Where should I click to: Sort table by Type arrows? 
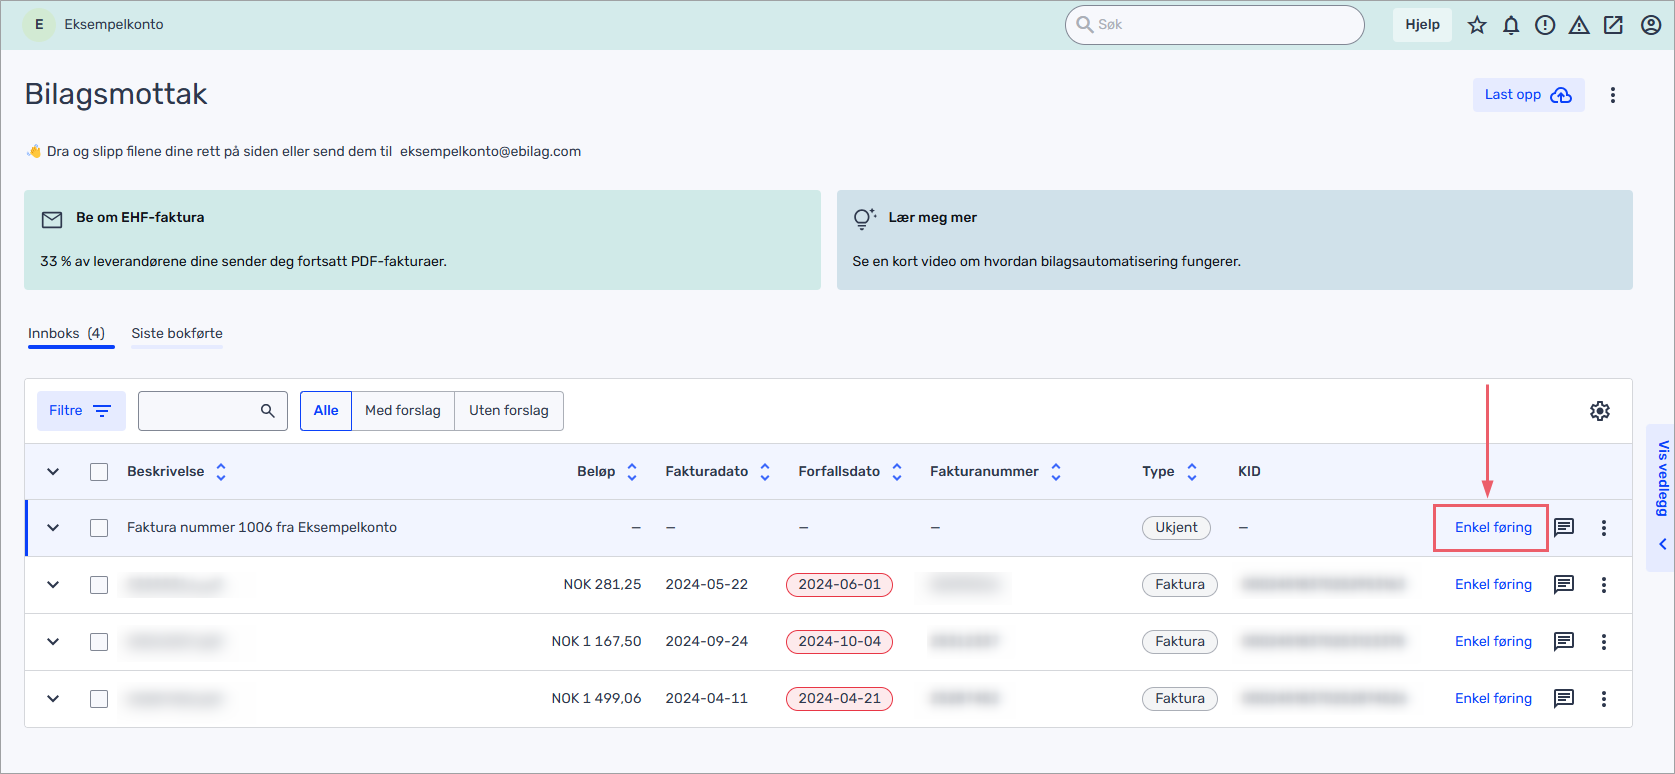point(1192,471)
